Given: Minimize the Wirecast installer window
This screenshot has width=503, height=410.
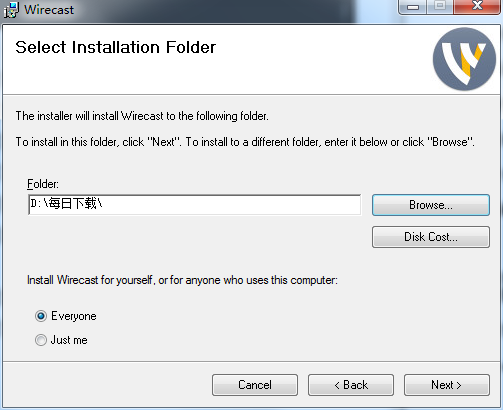Looking at the screenshot, I should [x=413, y=7].
